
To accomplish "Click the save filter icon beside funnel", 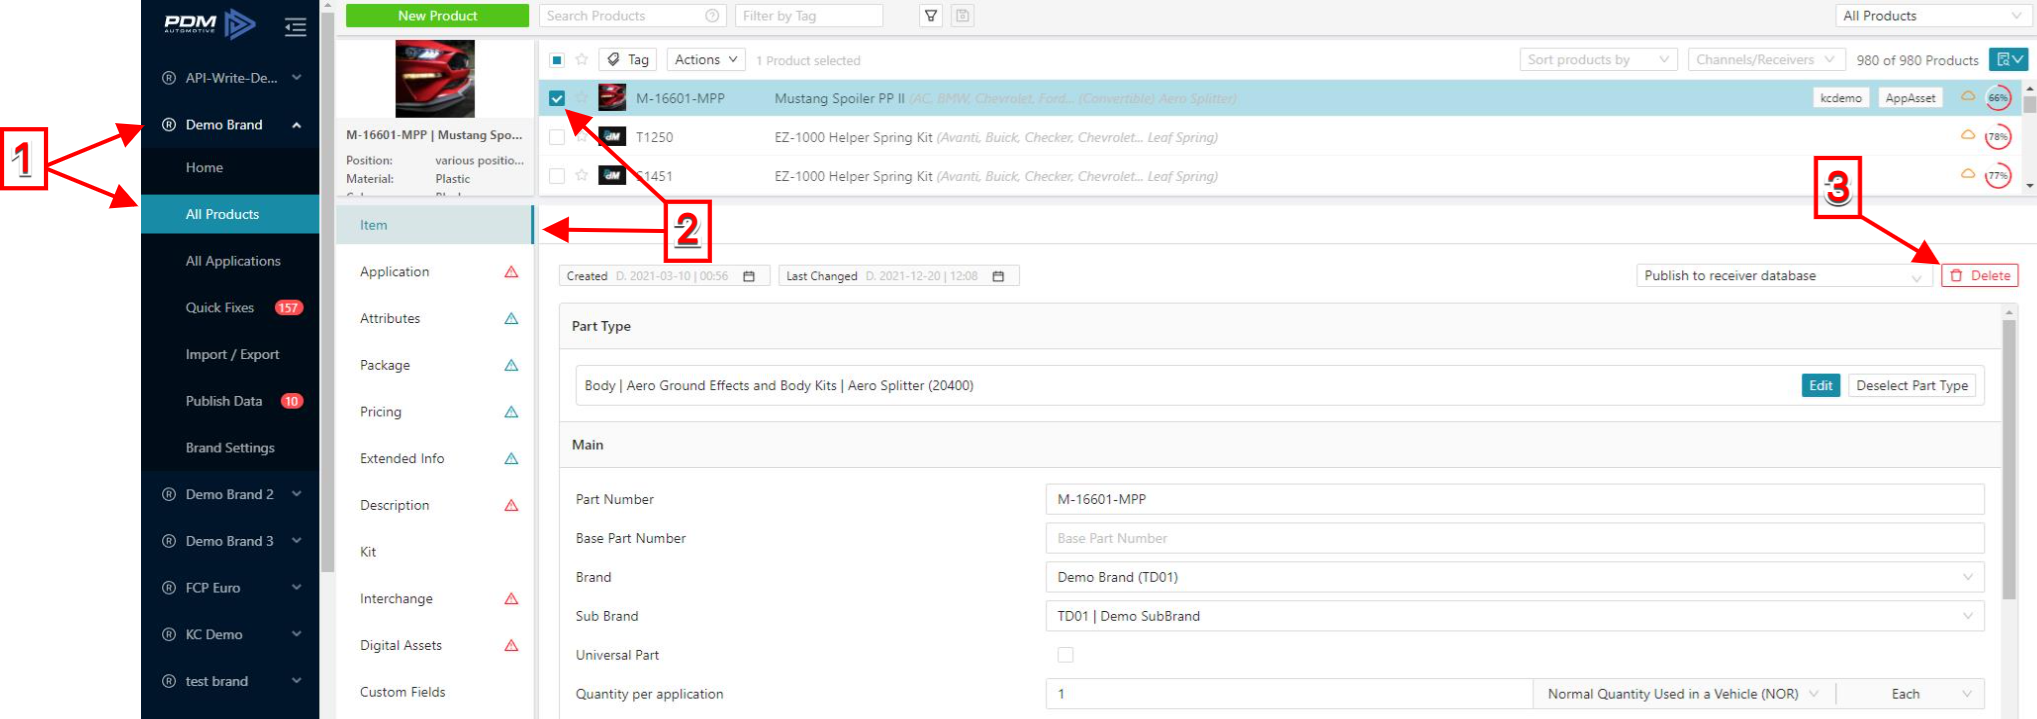I will tap(962, 16).
